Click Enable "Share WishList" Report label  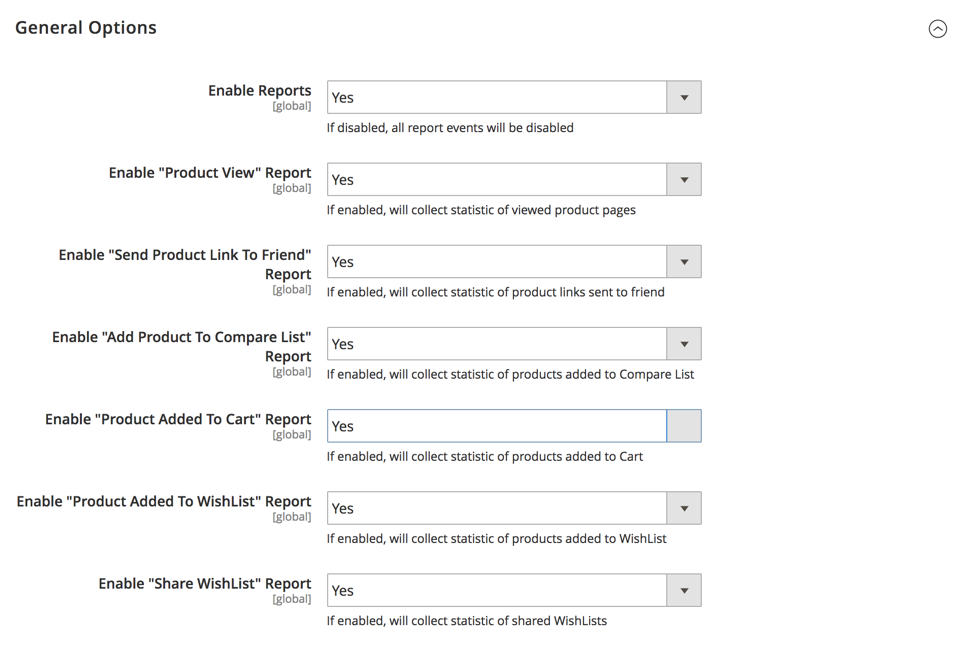tap(205, 583)
